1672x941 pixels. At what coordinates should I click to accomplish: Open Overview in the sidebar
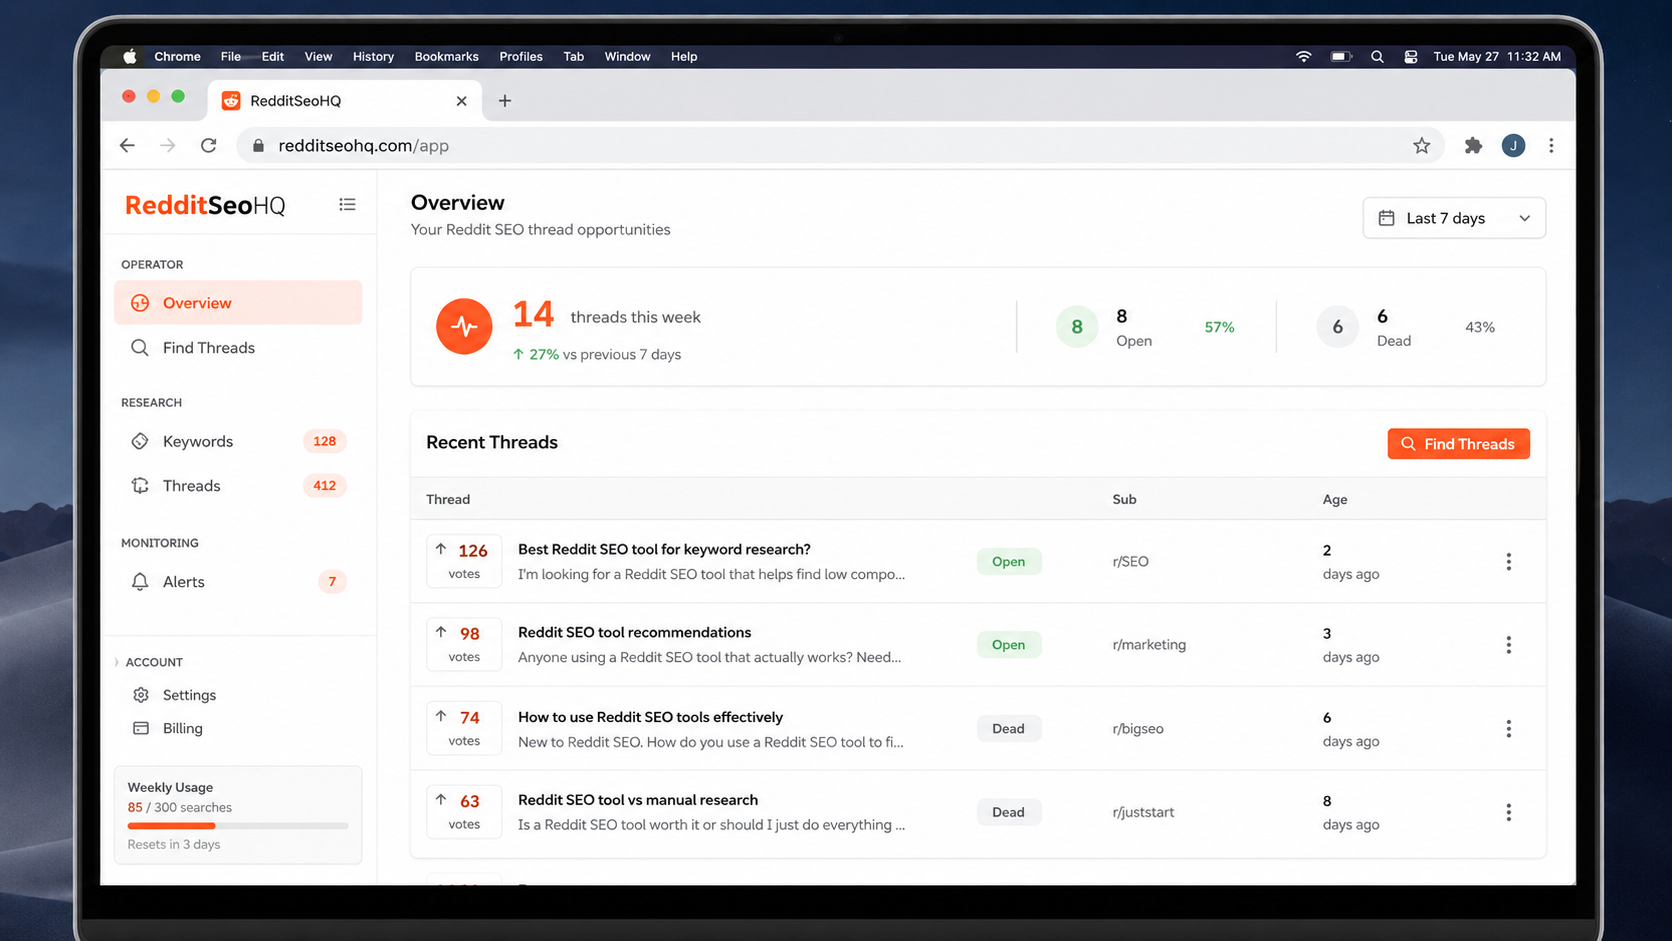tap(238, 303)
